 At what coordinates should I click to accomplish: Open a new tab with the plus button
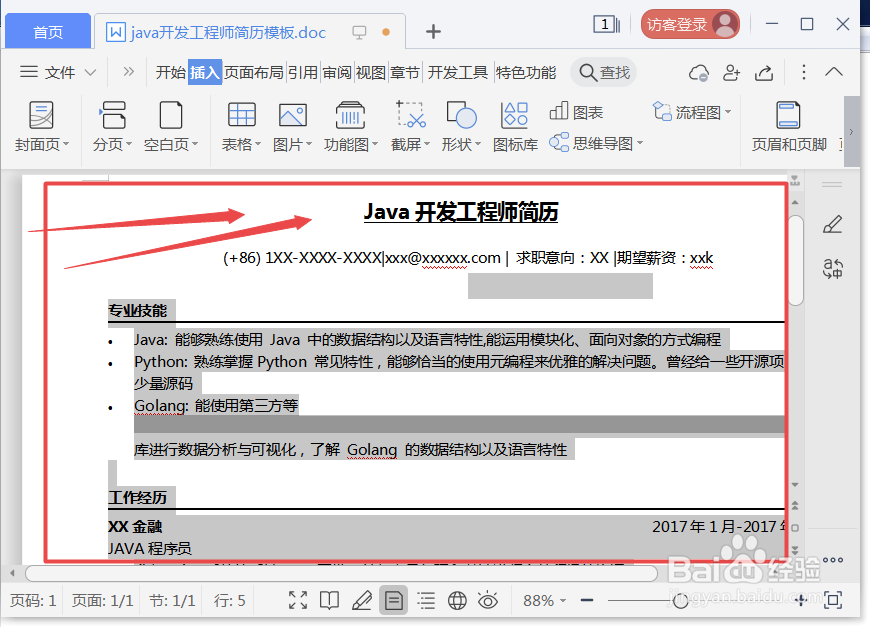tap(433, 32)
